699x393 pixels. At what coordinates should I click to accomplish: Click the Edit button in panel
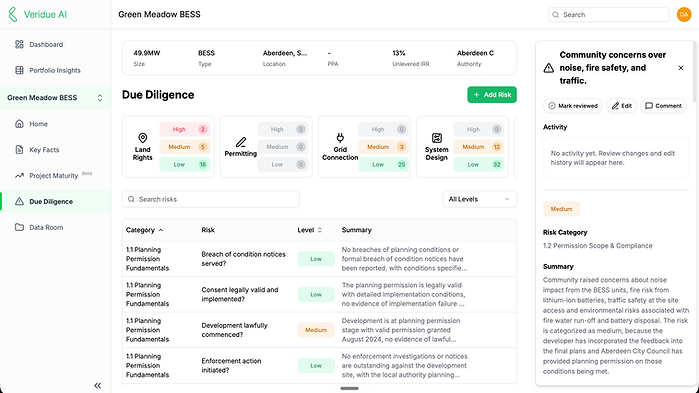pos(621,106)
